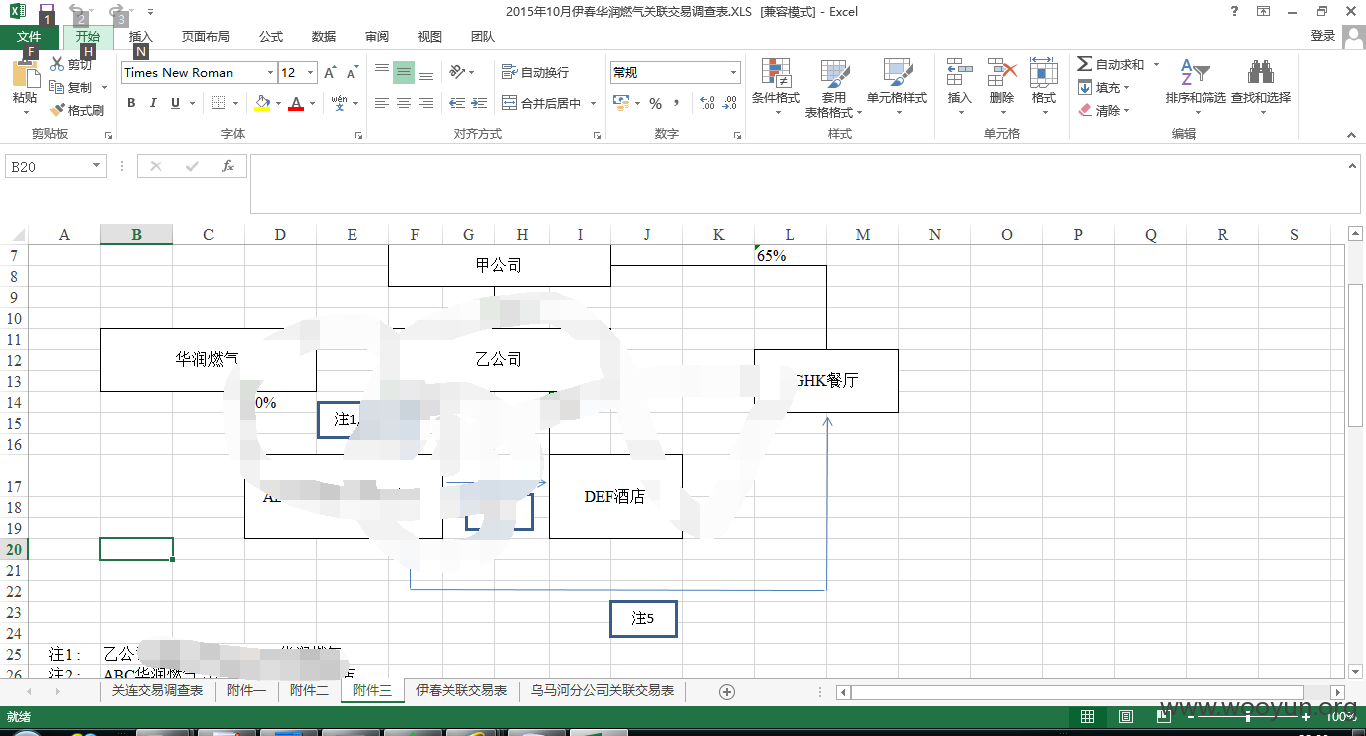
Task: Switch to the Formulas (公式) tab
Action: click(271, 37)
